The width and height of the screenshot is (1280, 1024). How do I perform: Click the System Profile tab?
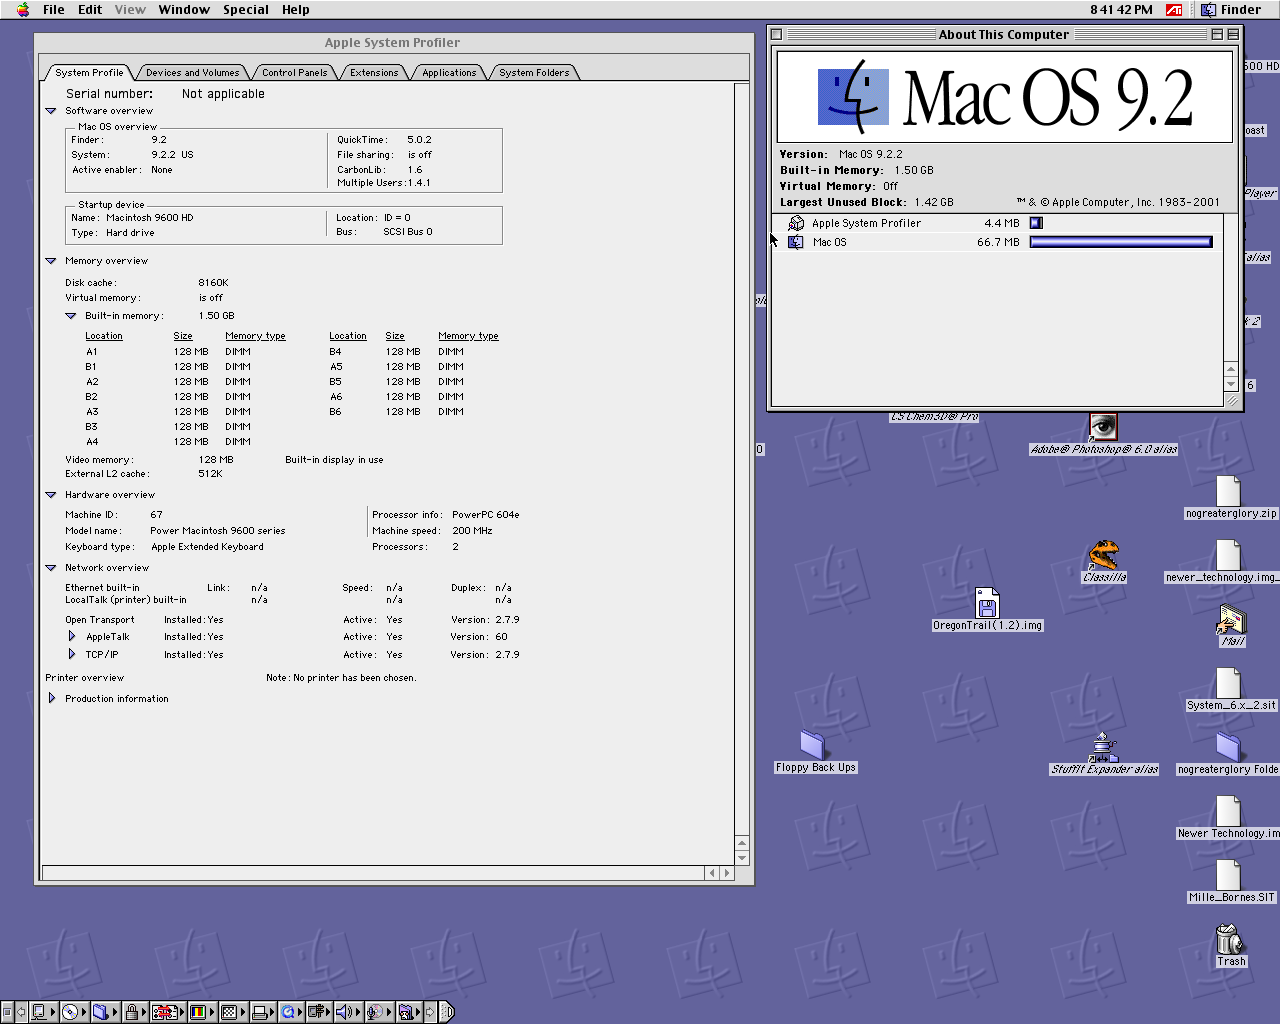point(89,72)
